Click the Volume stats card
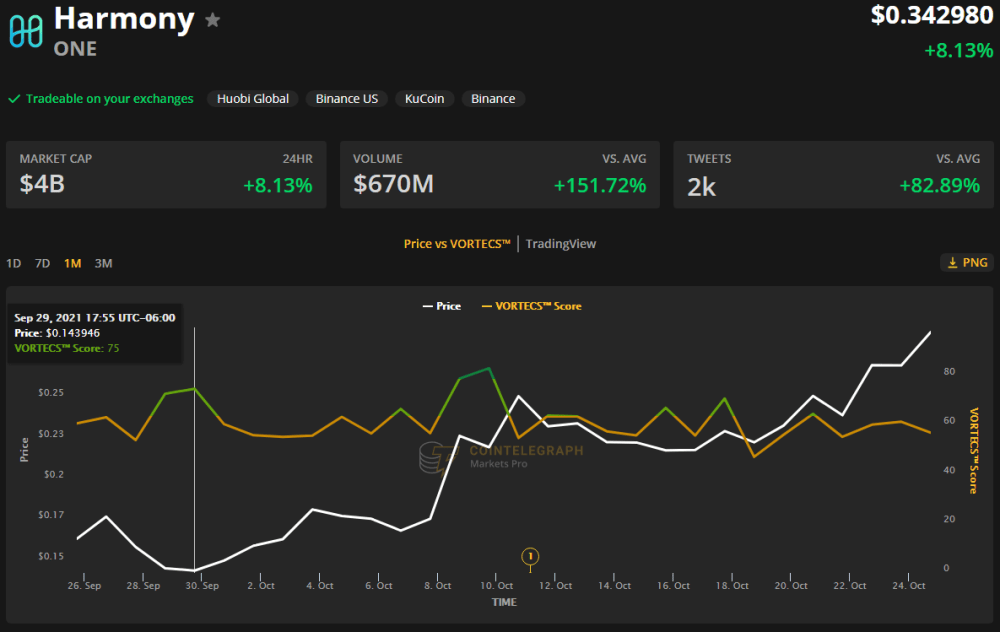 point(500,175)
